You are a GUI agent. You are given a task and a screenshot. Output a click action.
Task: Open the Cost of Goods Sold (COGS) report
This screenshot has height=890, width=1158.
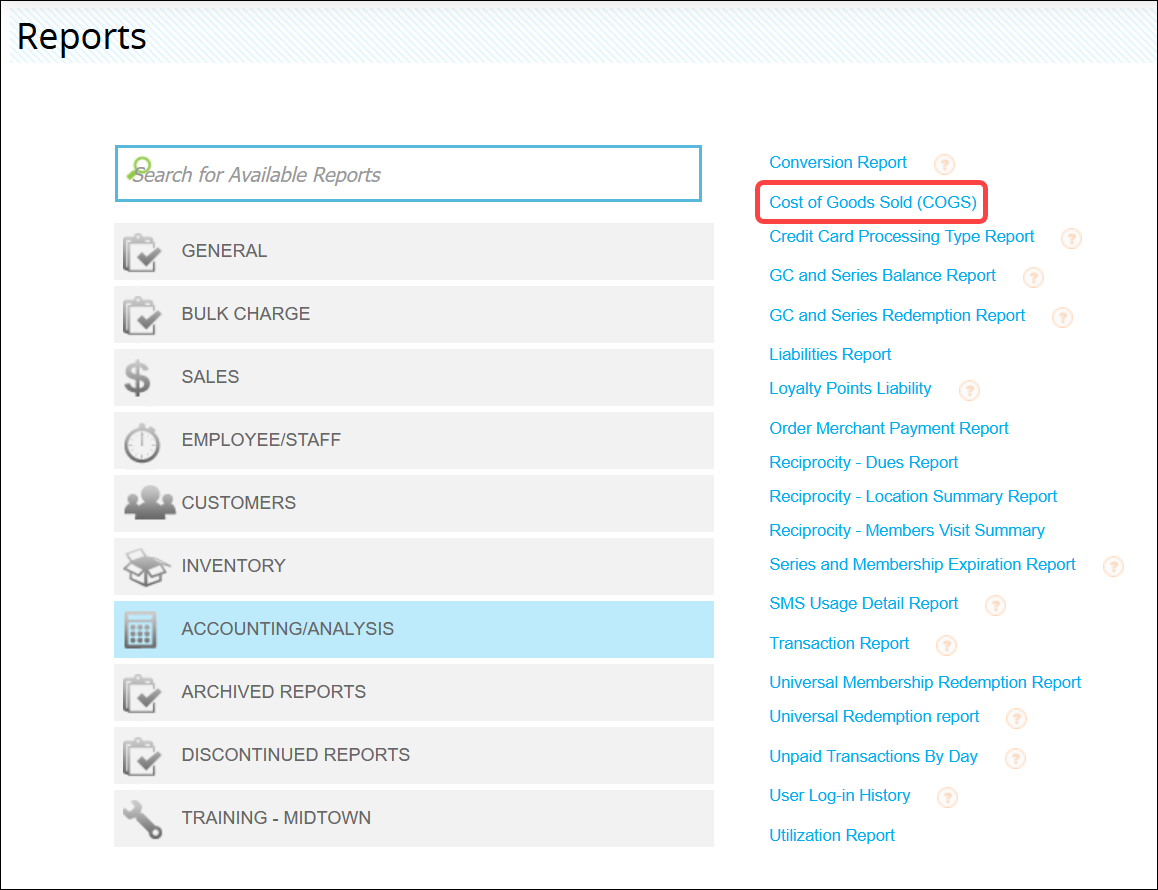(872, 202)
